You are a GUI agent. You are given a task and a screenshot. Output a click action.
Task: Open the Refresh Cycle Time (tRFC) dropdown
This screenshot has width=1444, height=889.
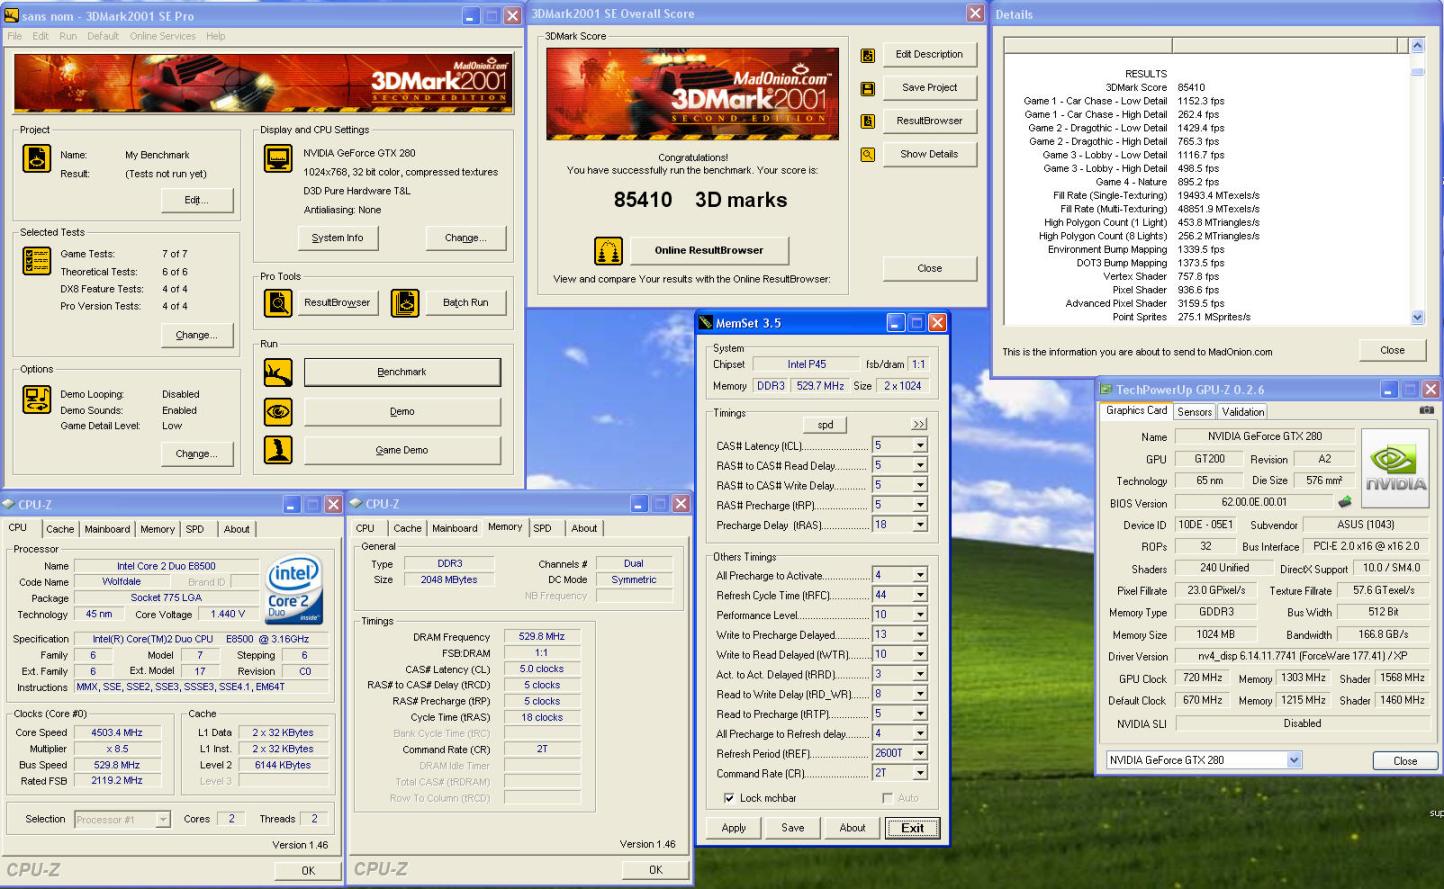(x=919, y=595)
